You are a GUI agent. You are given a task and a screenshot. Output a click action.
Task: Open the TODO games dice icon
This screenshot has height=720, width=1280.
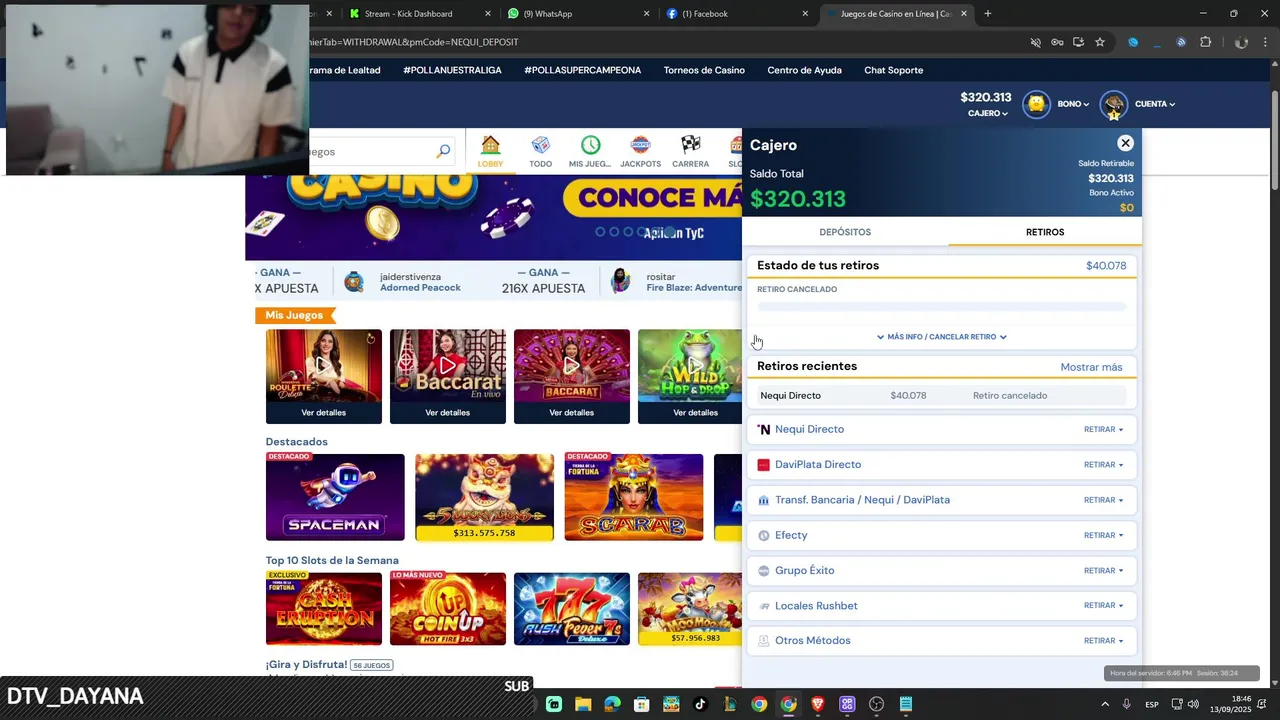point(541,145)
